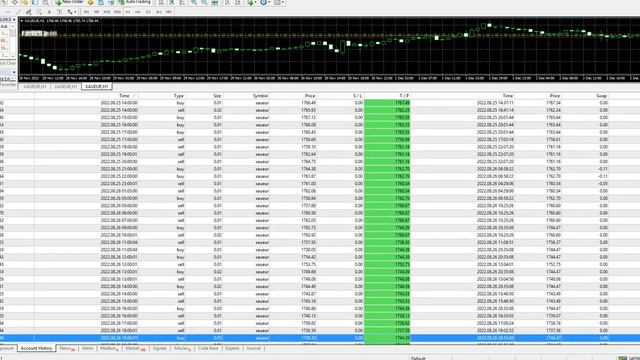This screenshot has width=640, height=360.
Task: Switch chart to W1 timeframe
Action: 158,12
